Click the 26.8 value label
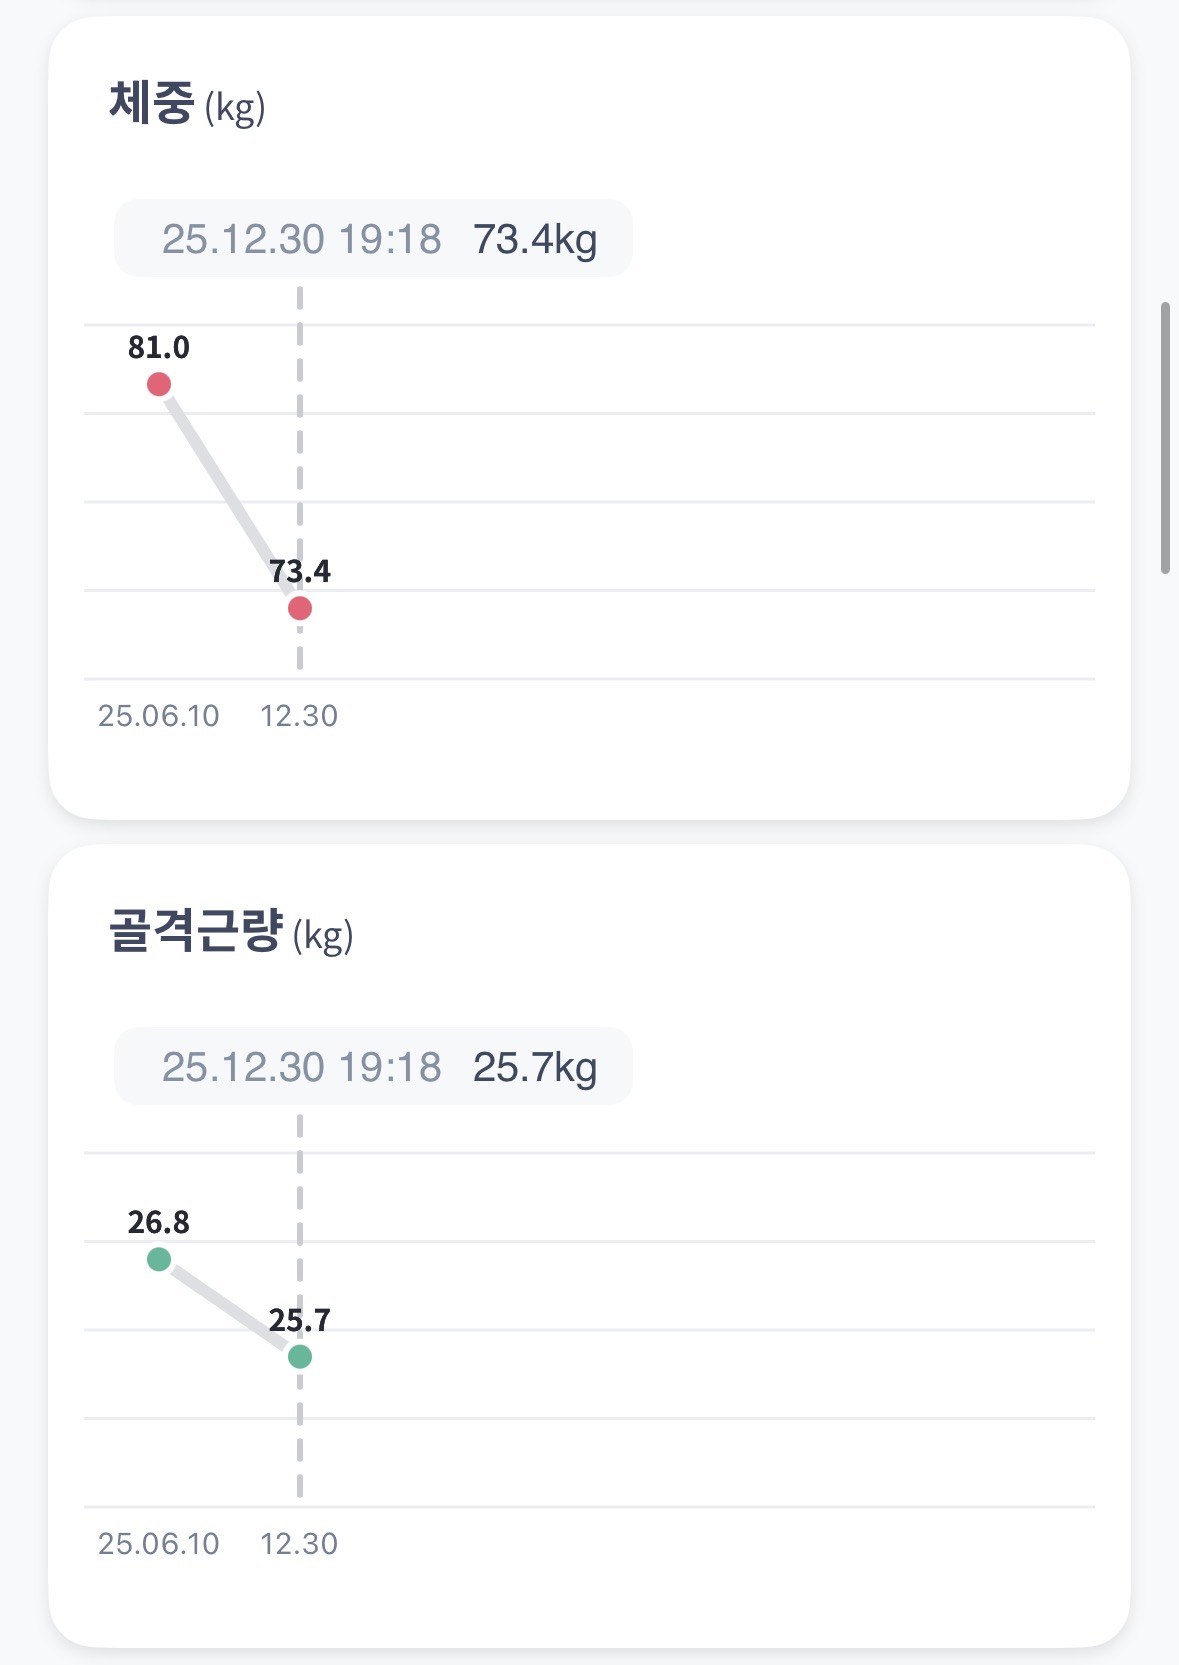Viewport: 1179px width, 1665px height. pos(158,1222)
